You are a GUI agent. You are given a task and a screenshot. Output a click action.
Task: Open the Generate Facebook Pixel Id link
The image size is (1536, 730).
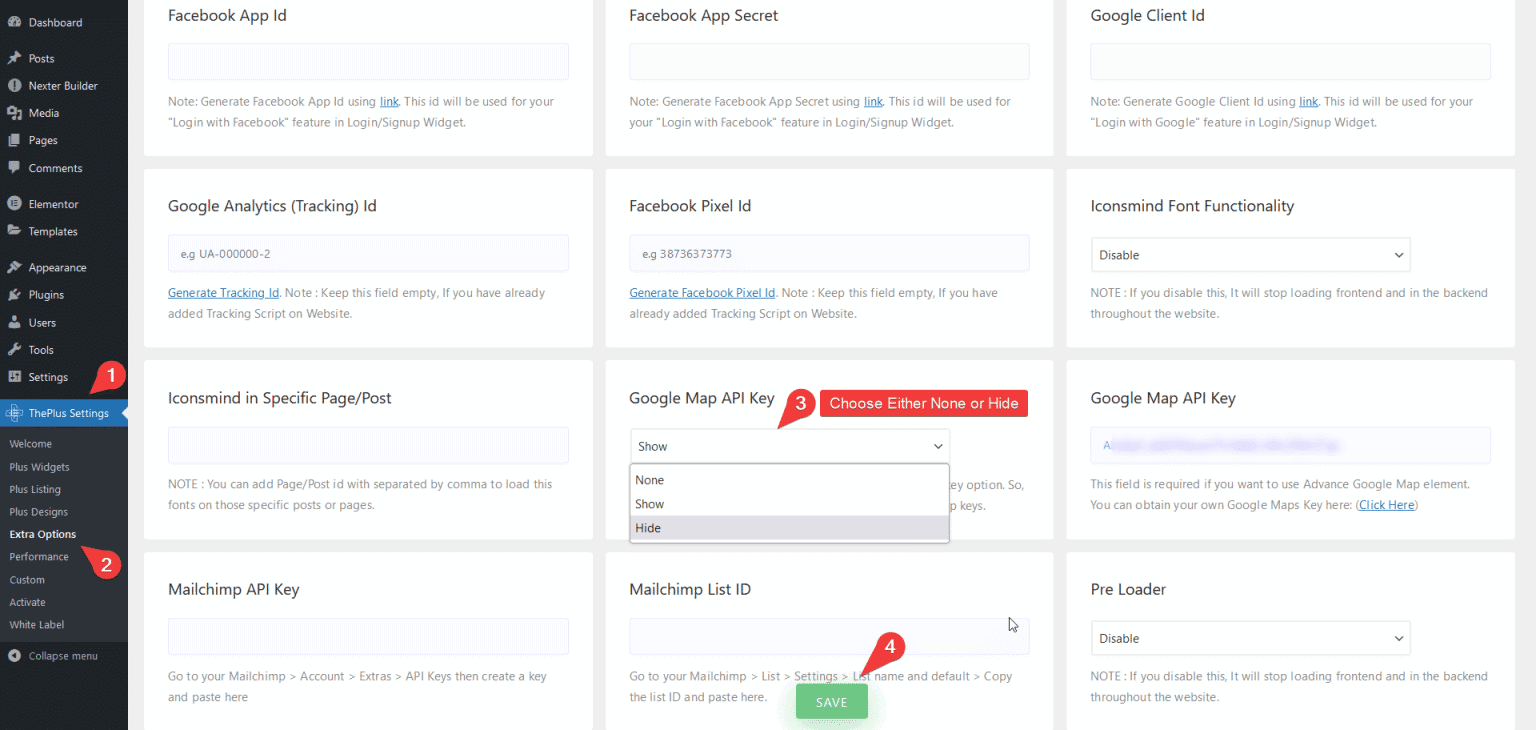pyautogui.click(x=701, y=292)
